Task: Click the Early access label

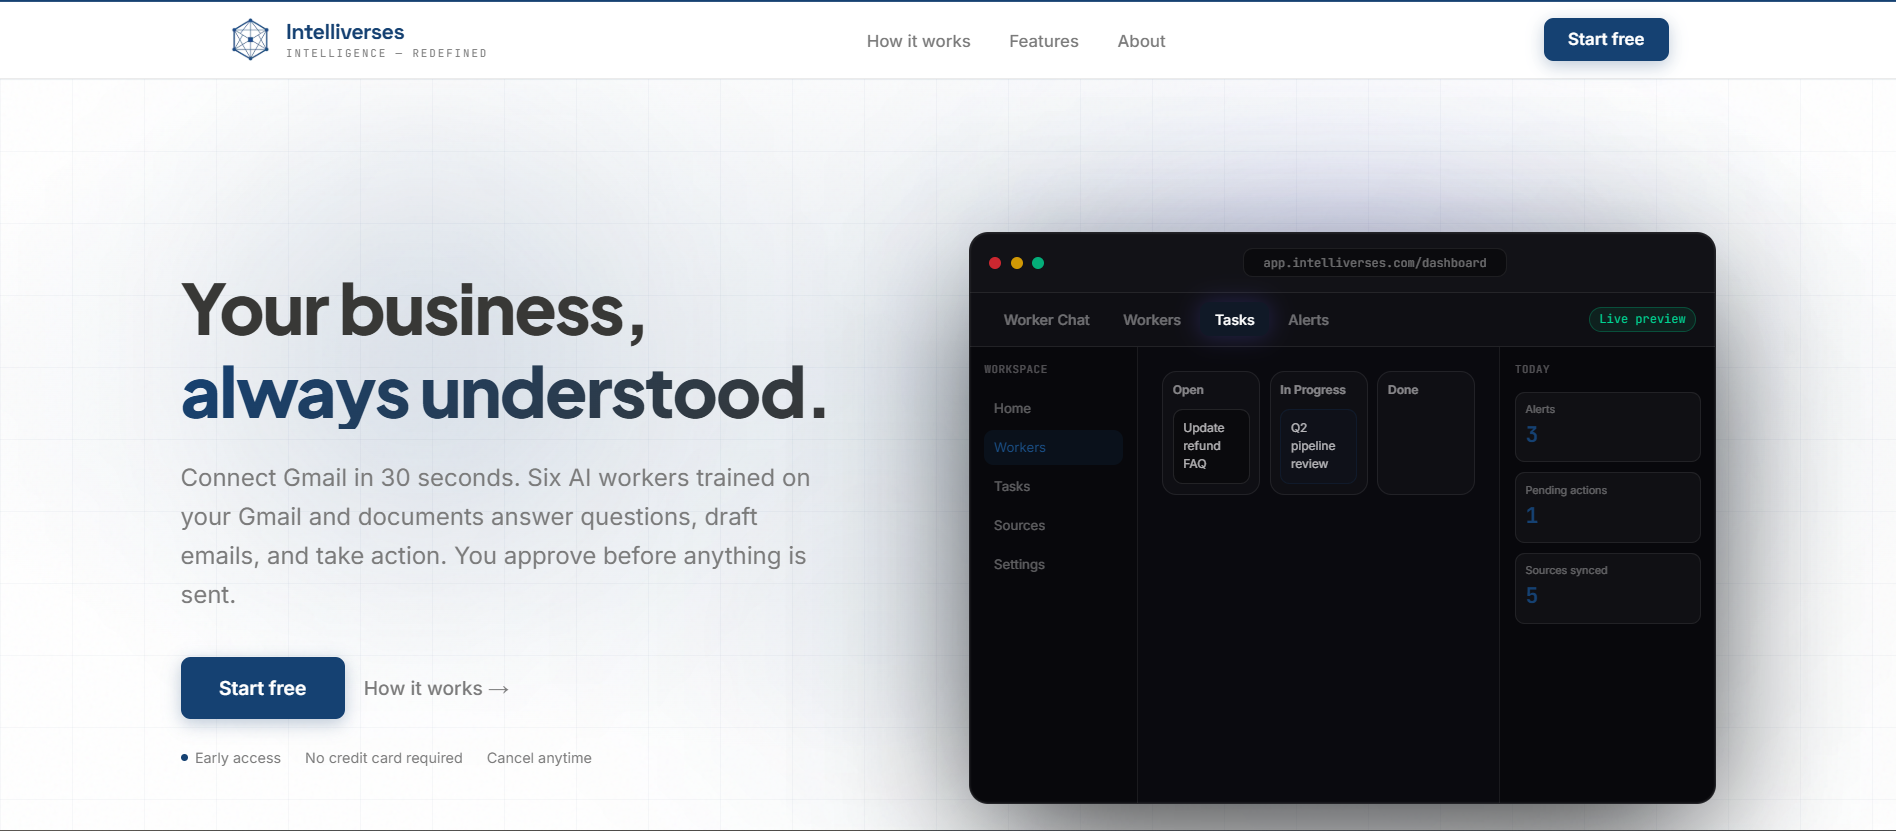Action: [238, 758]
